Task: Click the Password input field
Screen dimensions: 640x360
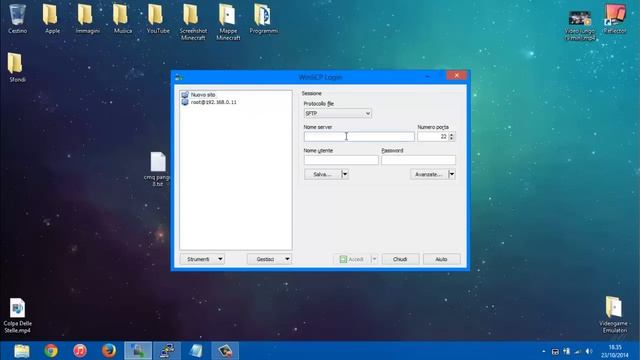Action: (x=418, y=160)
